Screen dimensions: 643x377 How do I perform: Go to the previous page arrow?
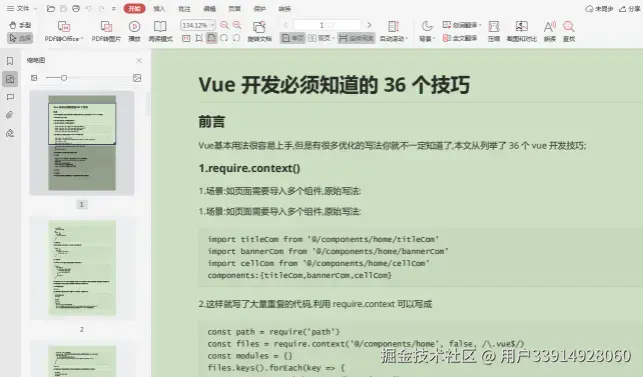(x=286, y=25)
